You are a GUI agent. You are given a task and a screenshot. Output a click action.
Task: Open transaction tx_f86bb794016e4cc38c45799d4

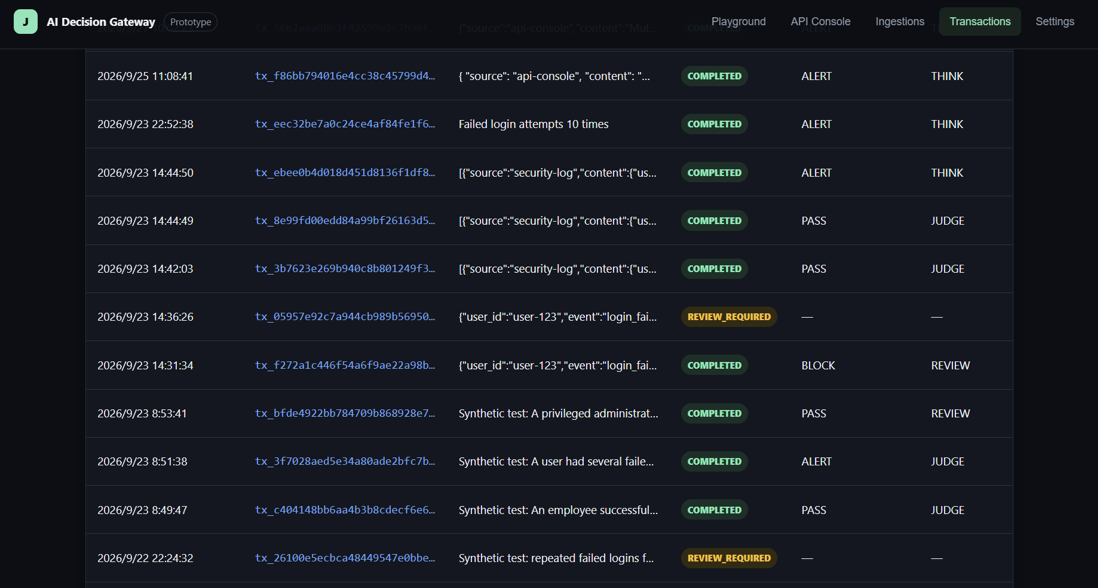coord(345,76)
